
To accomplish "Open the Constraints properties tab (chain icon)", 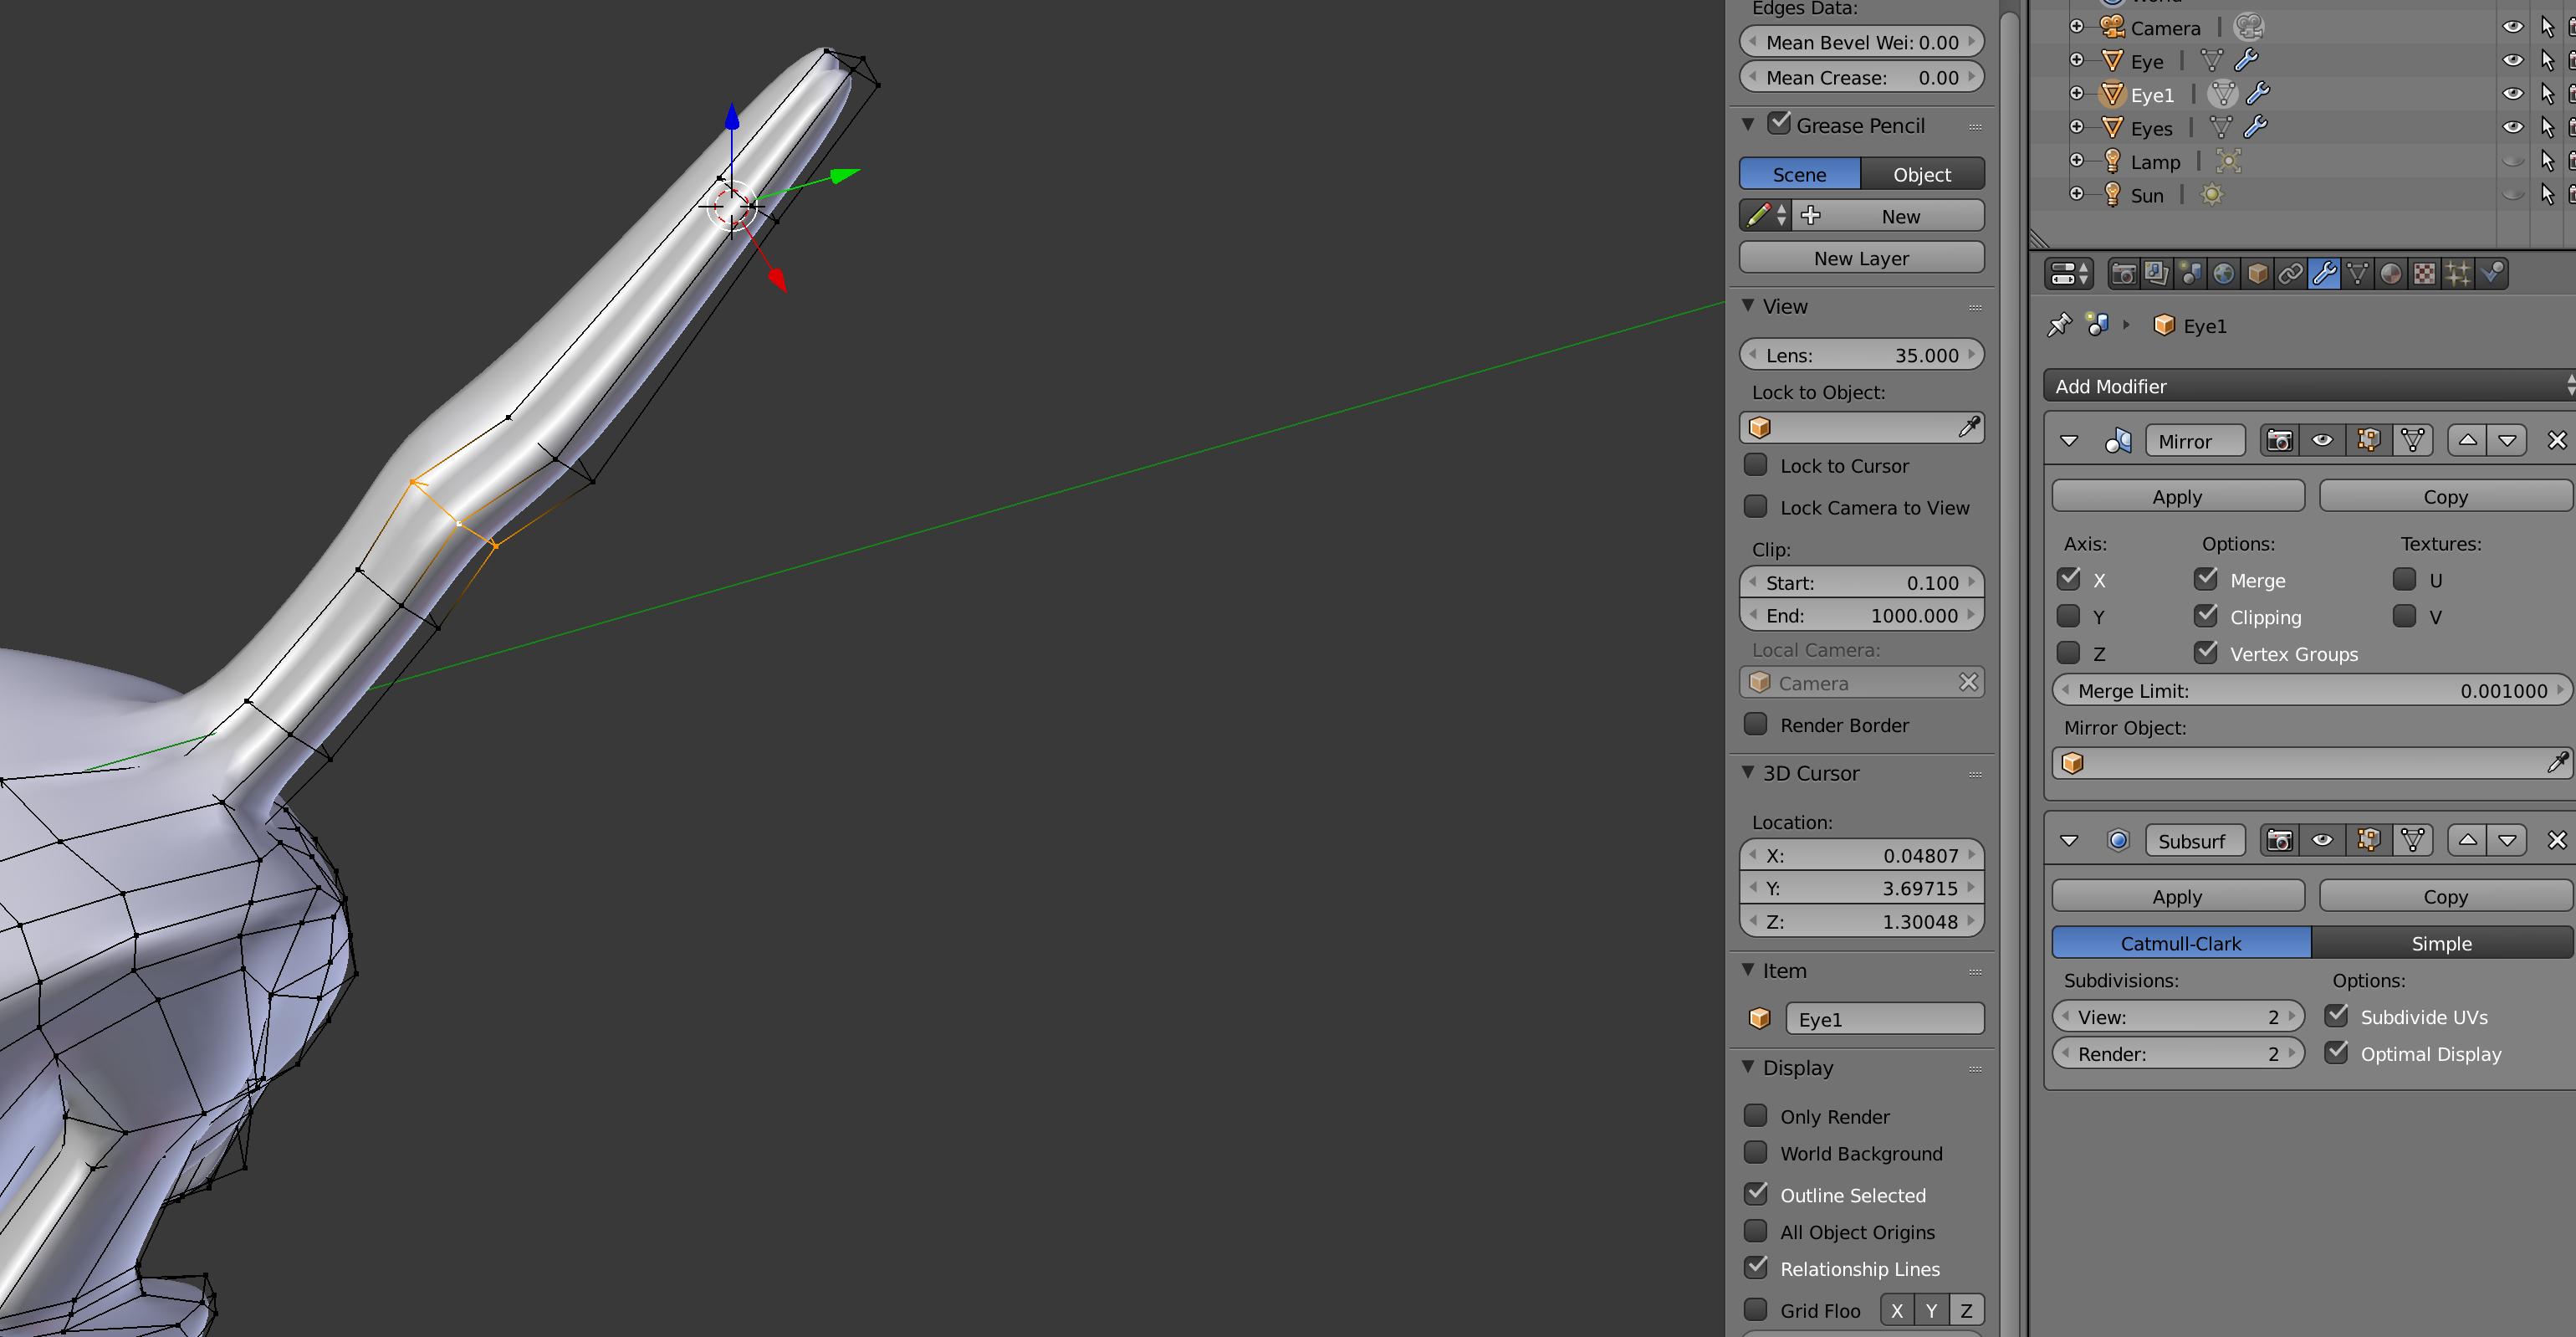I will [x=2290, y=273].
